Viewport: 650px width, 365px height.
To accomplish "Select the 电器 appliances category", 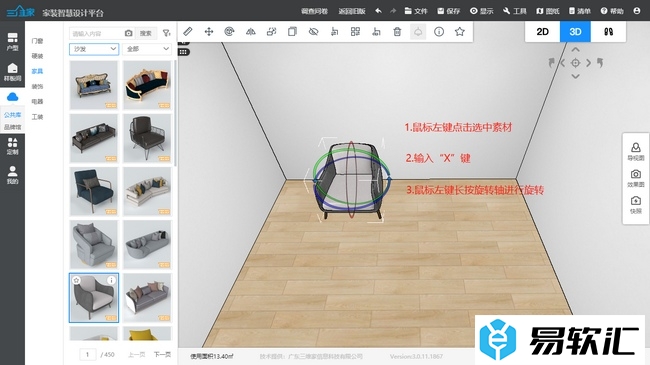I will pos(37,102).
